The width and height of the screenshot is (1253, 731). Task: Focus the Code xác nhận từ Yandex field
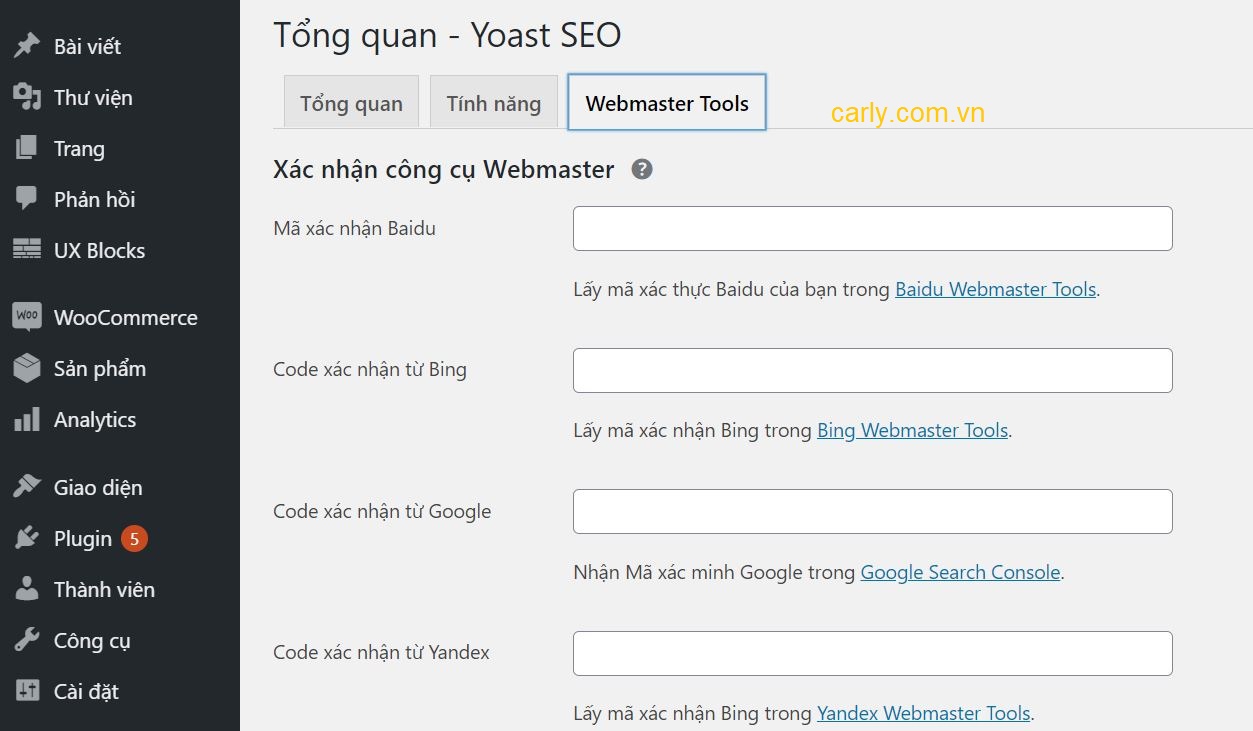(x=872, y=653)
